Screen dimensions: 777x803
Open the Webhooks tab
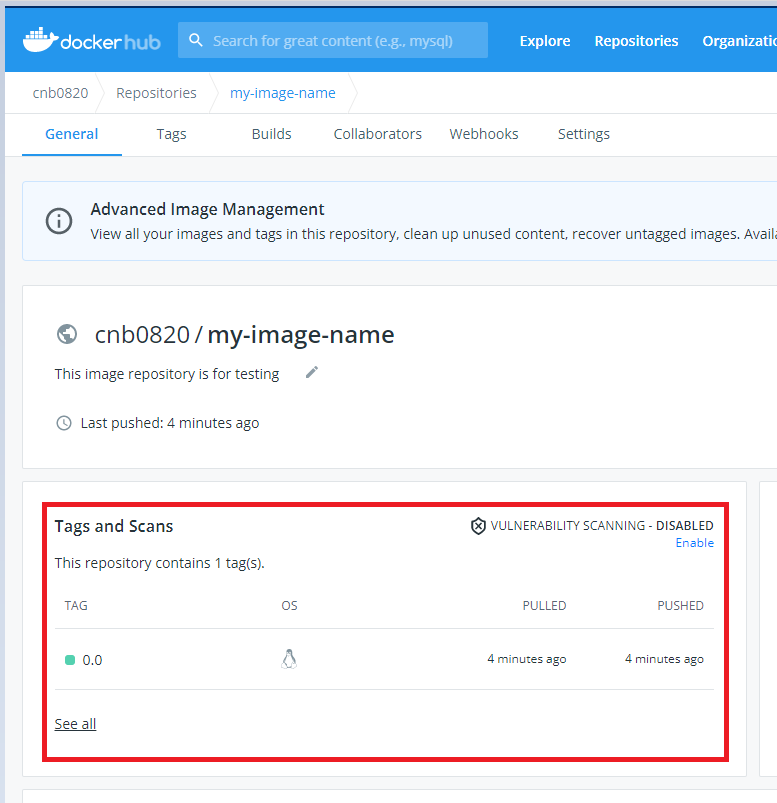[484, 134]
